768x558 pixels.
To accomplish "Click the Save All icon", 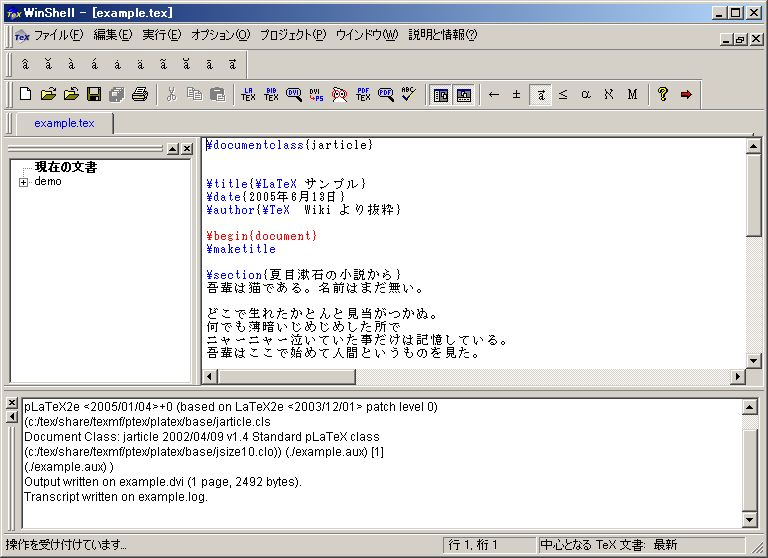I will pyautogui.click(x=117, y=94).
